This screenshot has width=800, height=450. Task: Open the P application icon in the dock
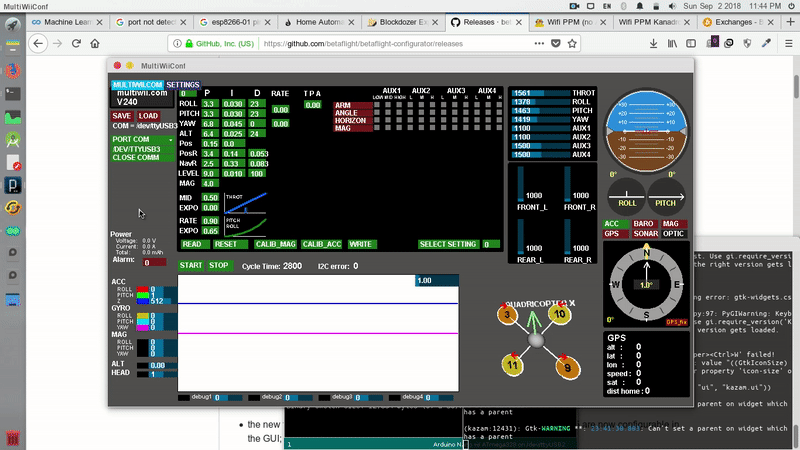click(13, 185)
